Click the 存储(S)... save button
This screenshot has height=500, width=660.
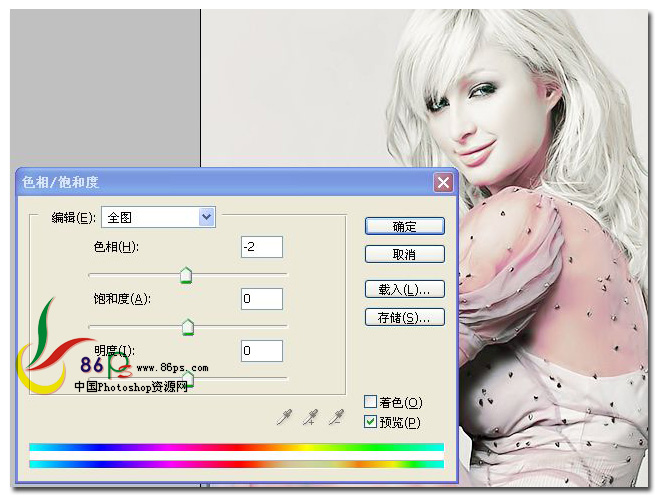click(x=405, y=317)
